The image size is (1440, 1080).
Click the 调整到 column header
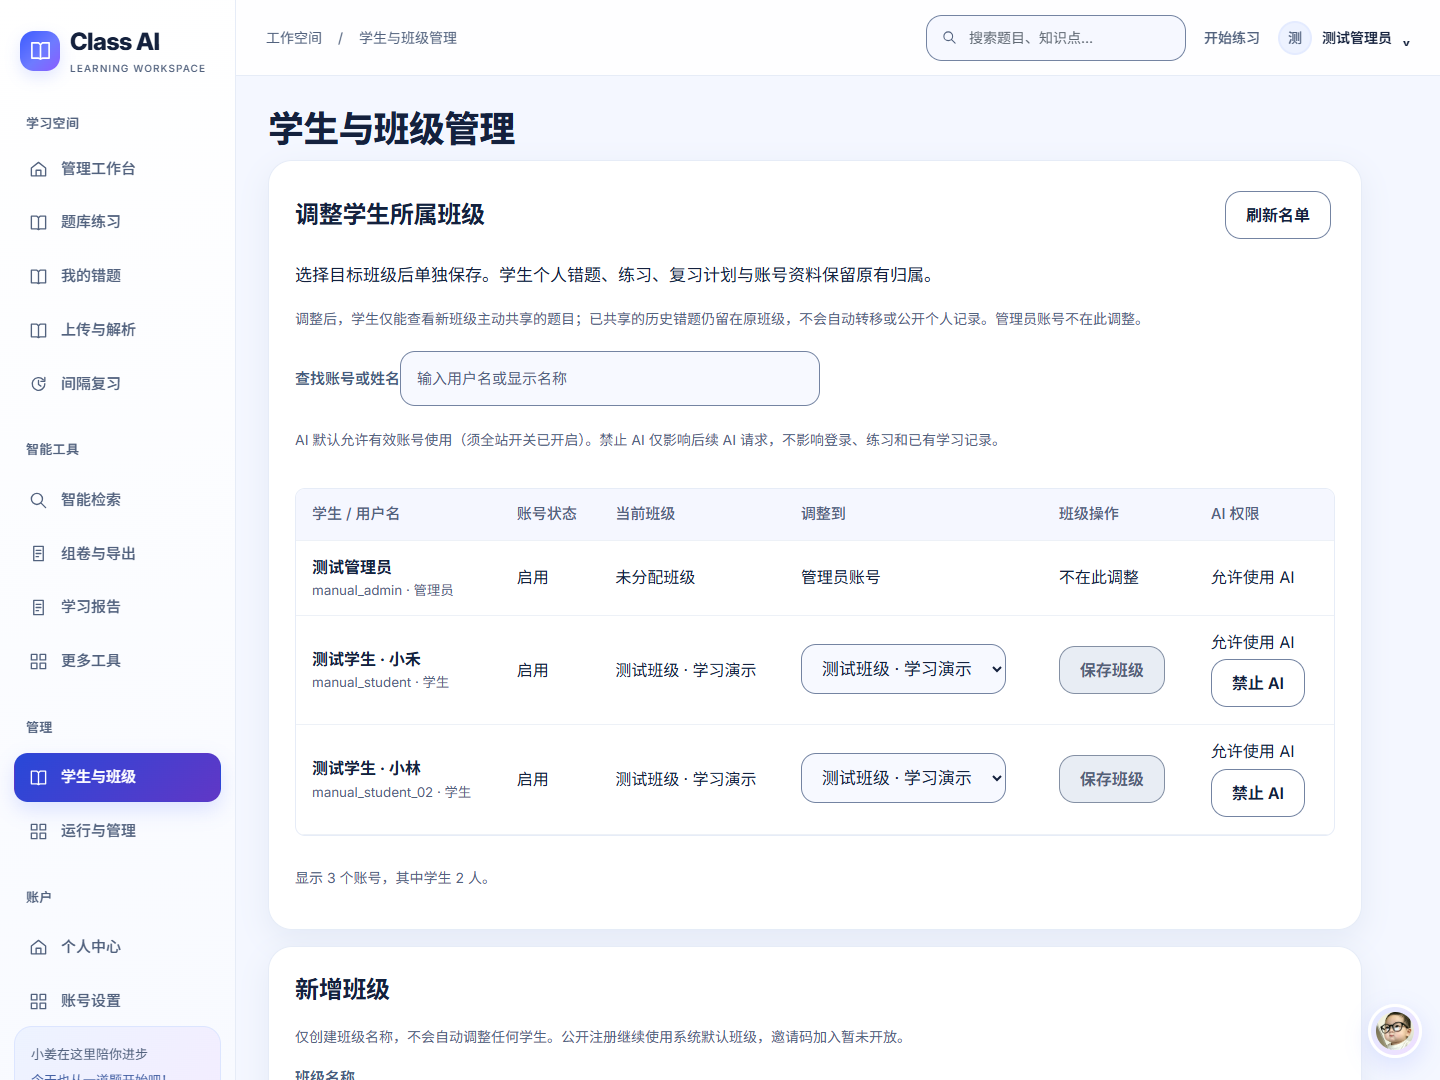tap(823, 514)
